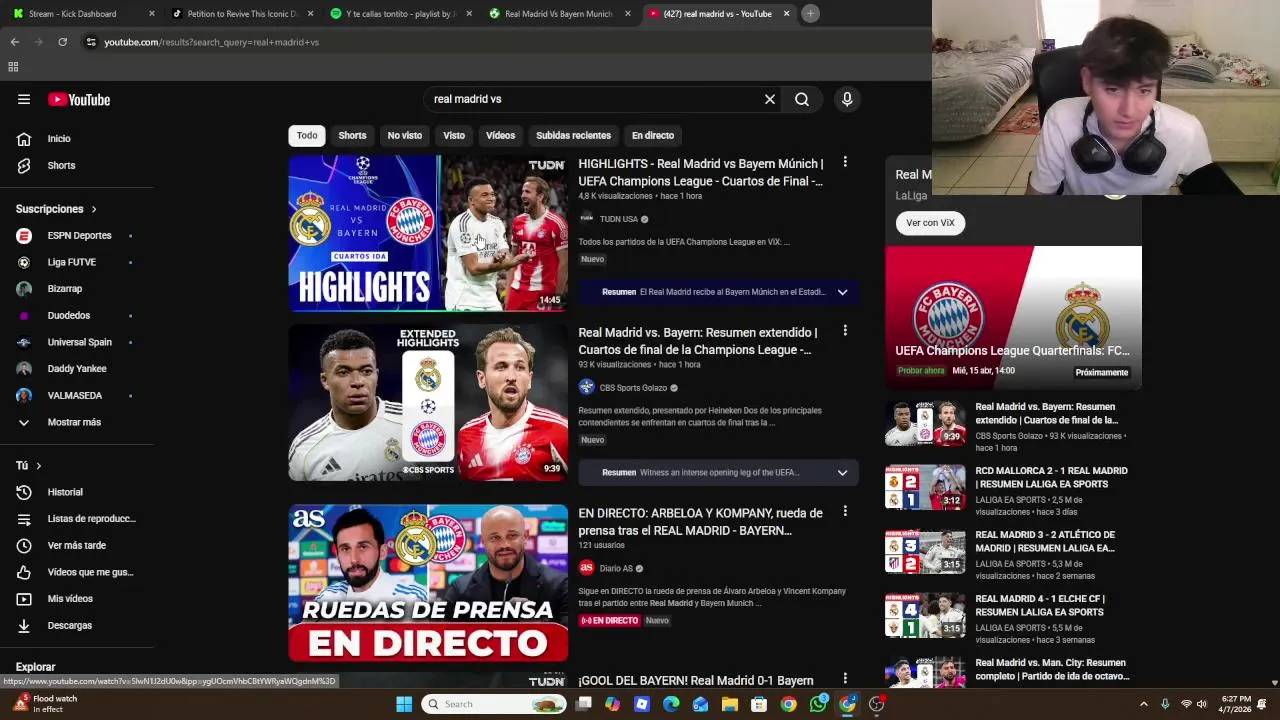The image size is (1280, 720).
Task: Open HIGHLIGHTS Real Madrid vs Bayern video title
Action: coord(701,172)
